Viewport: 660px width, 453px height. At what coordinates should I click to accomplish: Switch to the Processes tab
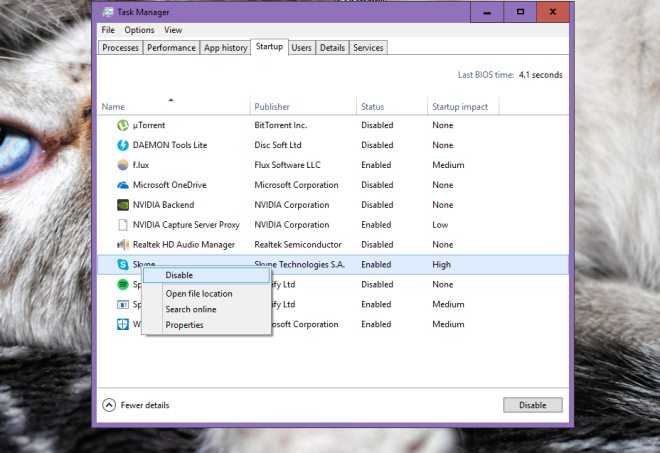pyautogui.click(x=120, y=48)
